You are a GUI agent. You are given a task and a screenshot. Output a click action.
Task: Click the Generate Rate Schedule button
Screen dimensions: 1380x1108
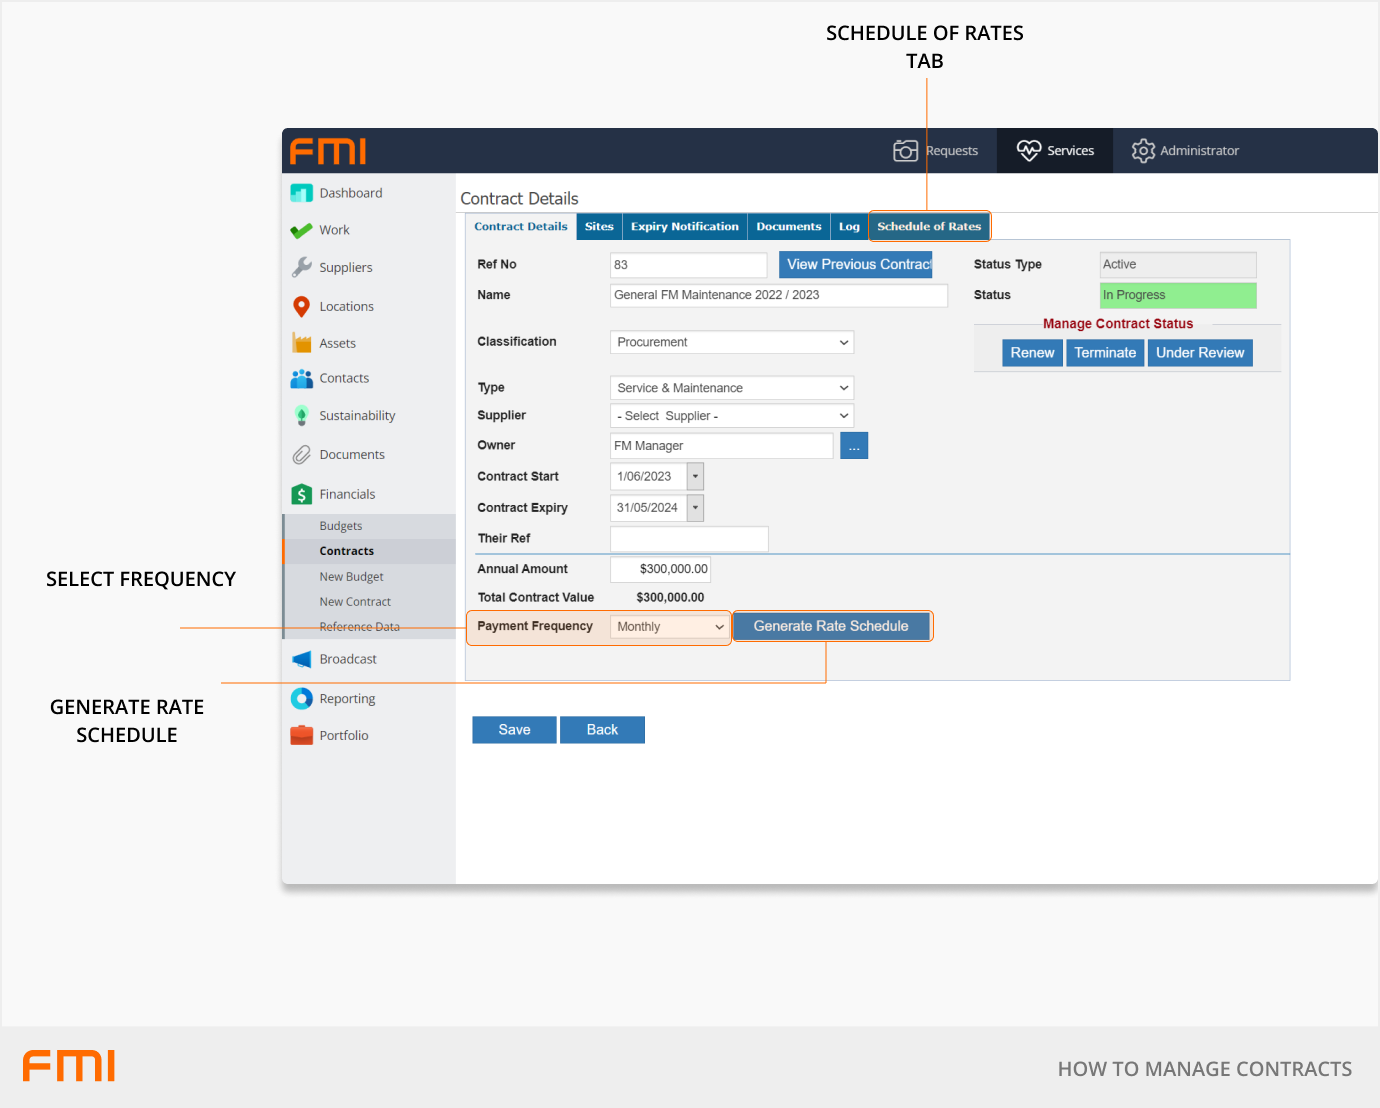pyautogui.click(x=831, y=626)
